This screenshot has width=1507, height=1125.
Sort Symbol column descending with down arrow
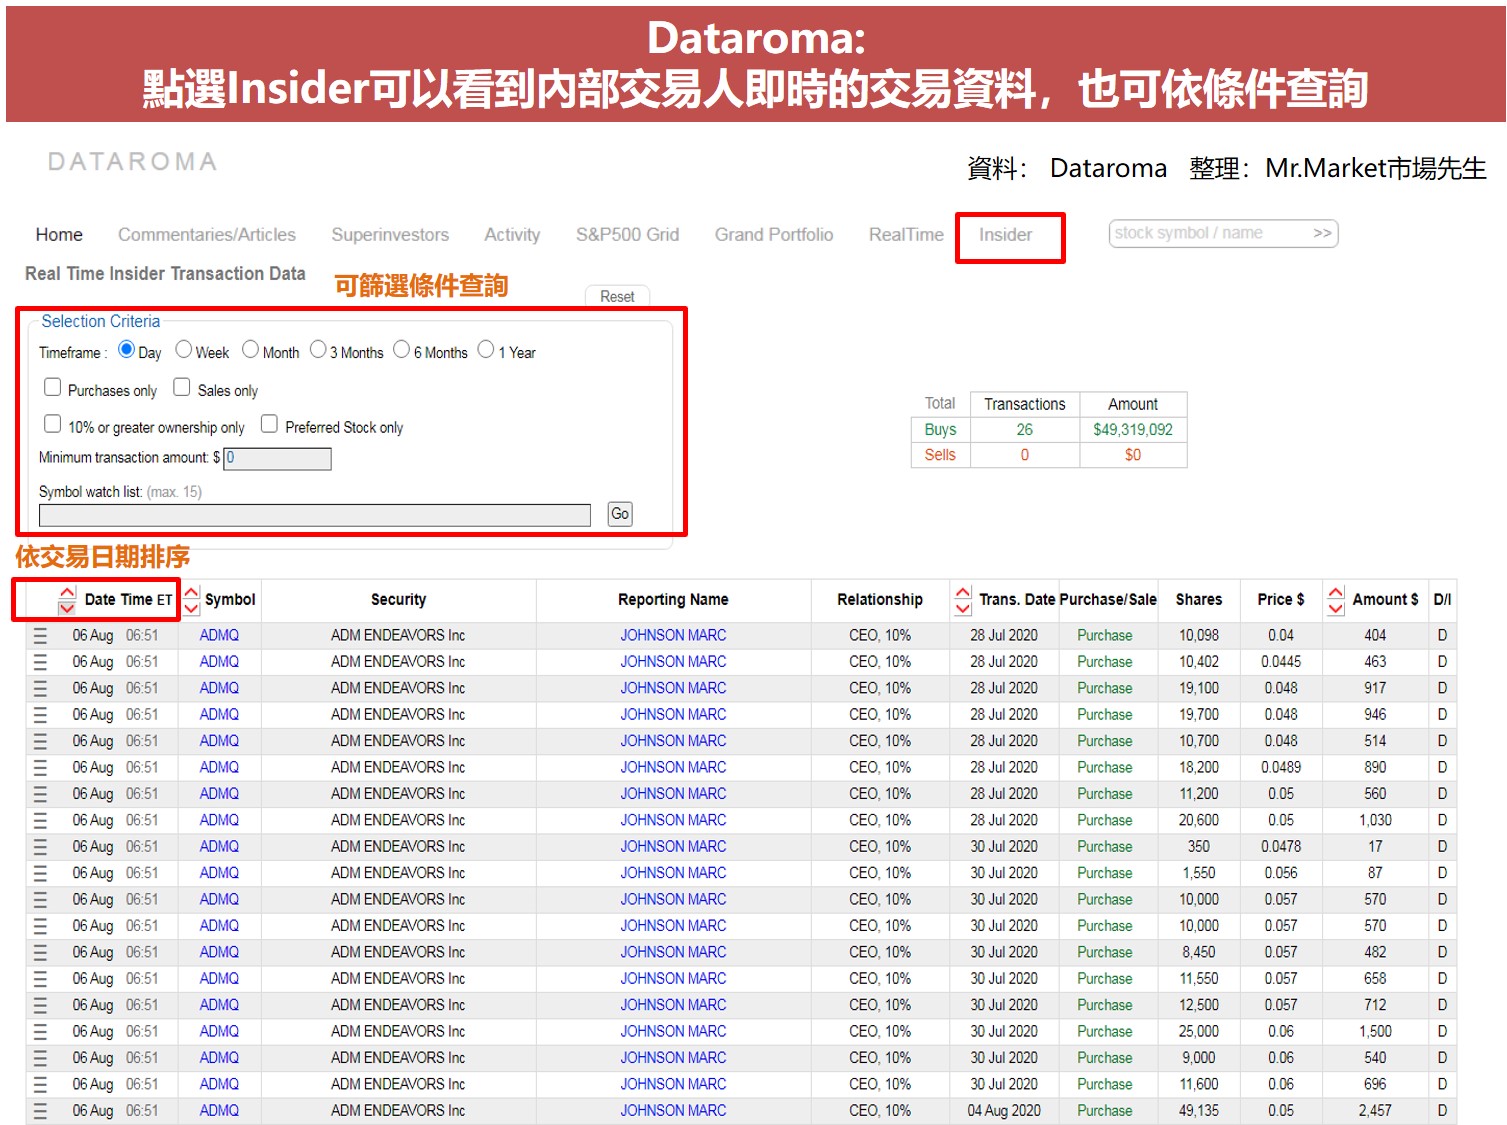191,608
